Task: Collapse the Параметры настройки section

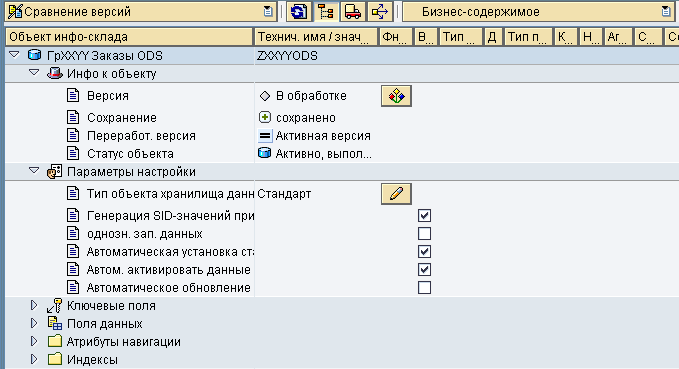Action: 34,171
